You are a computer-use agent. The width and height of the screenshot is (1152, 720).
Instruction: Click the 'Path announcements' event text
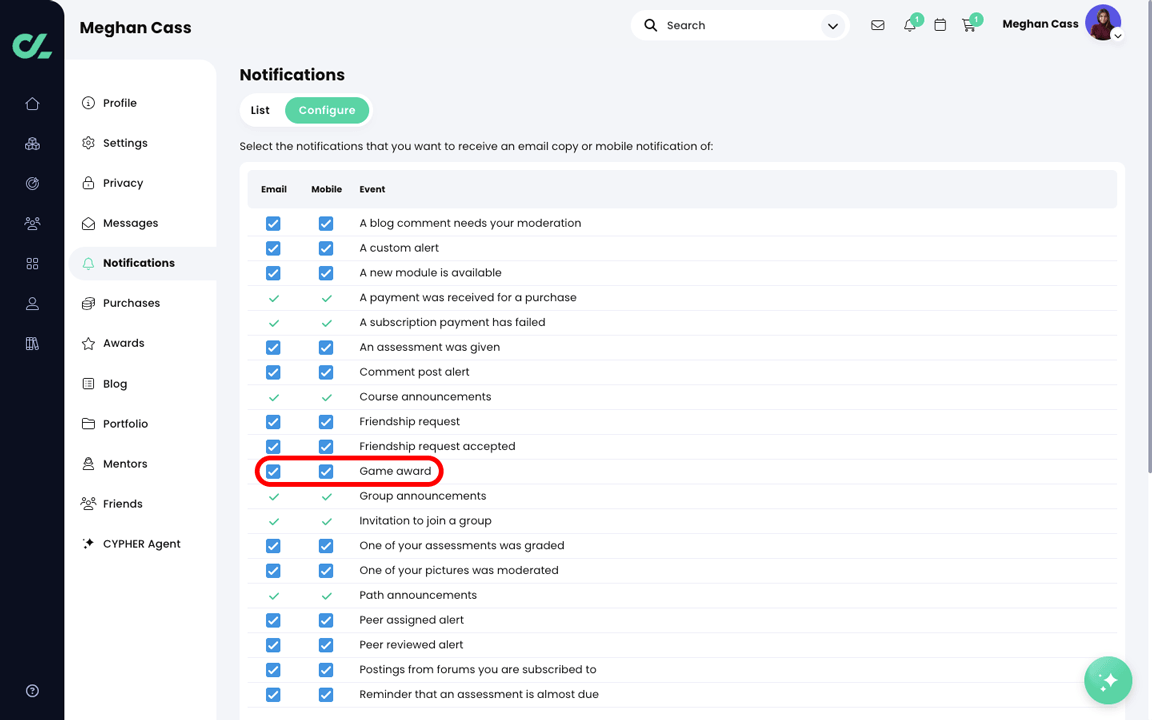click(x=417, y=595)
